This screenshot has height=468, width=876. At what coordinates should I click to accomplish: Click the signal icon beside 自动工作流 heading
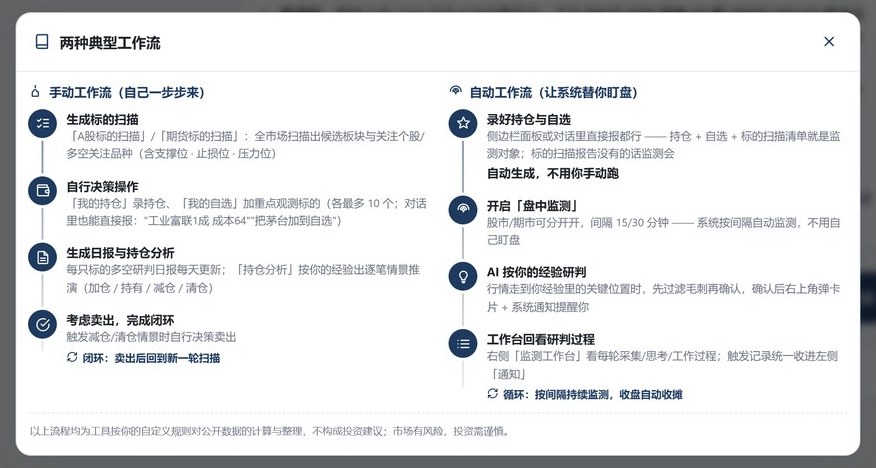click(x=456, y=91)
